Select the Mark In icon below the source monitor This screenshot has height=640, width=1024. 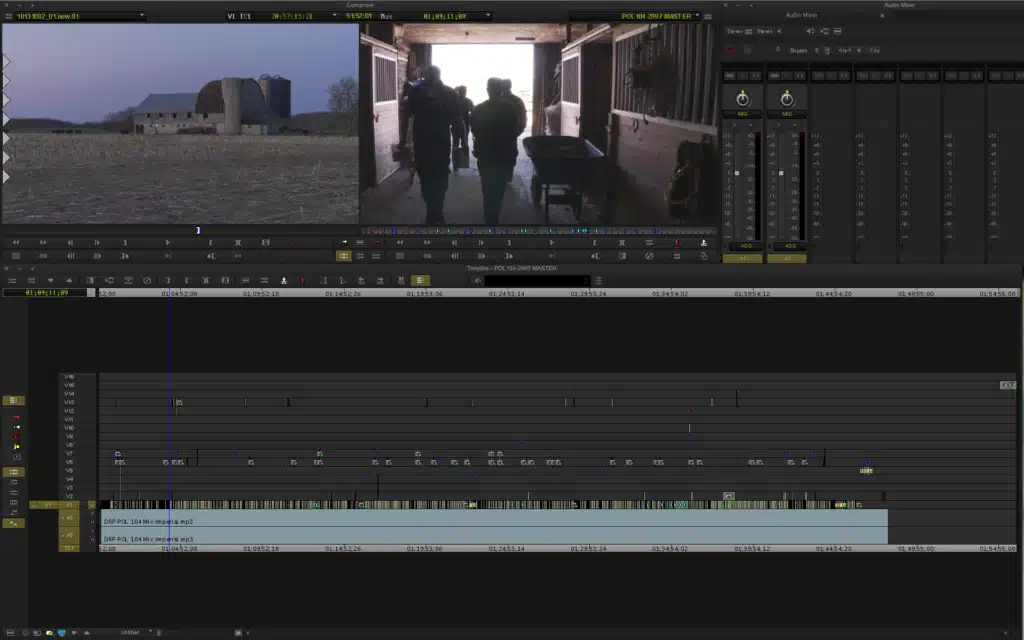coord(210,241)
